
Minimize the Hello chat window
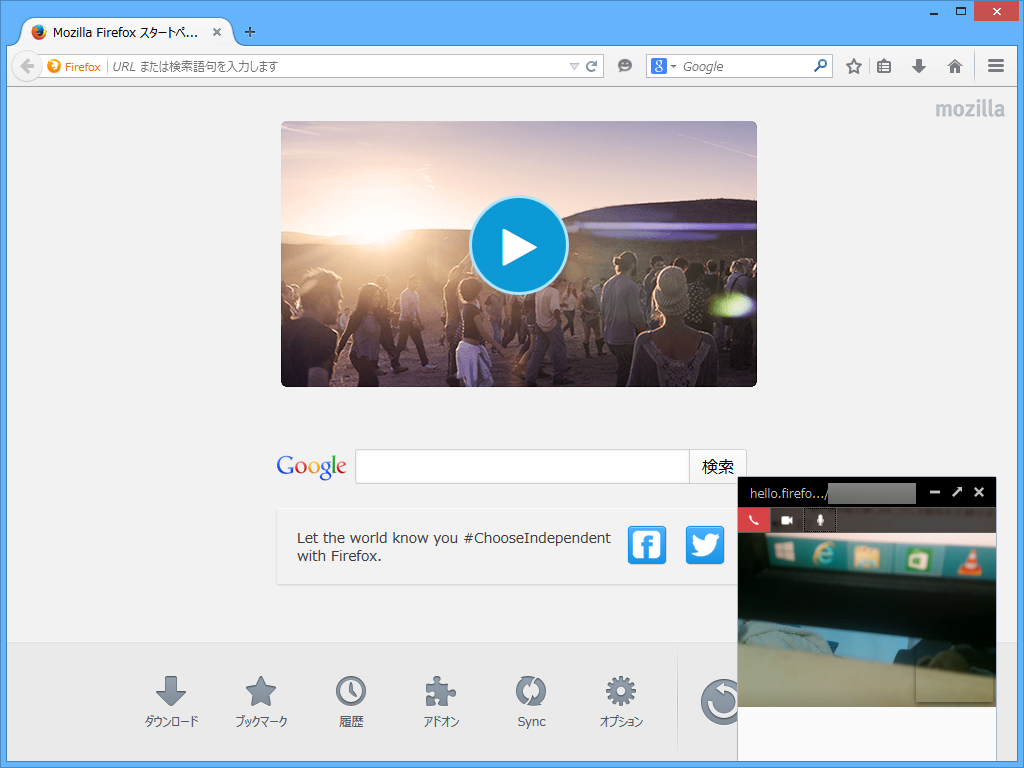pyautogui.click(x=935, y=492)
